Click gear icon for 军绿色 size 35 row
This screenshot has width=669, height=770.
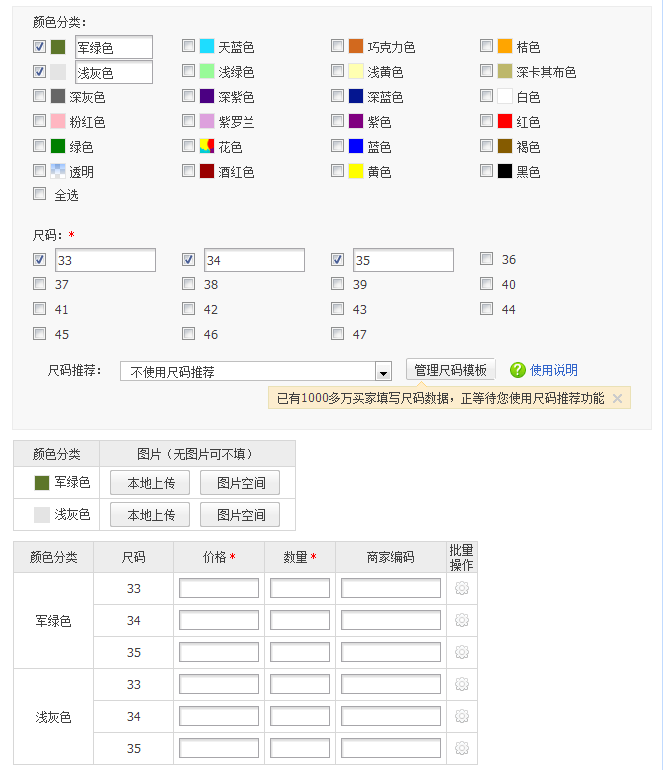click(x=462, y=652)
